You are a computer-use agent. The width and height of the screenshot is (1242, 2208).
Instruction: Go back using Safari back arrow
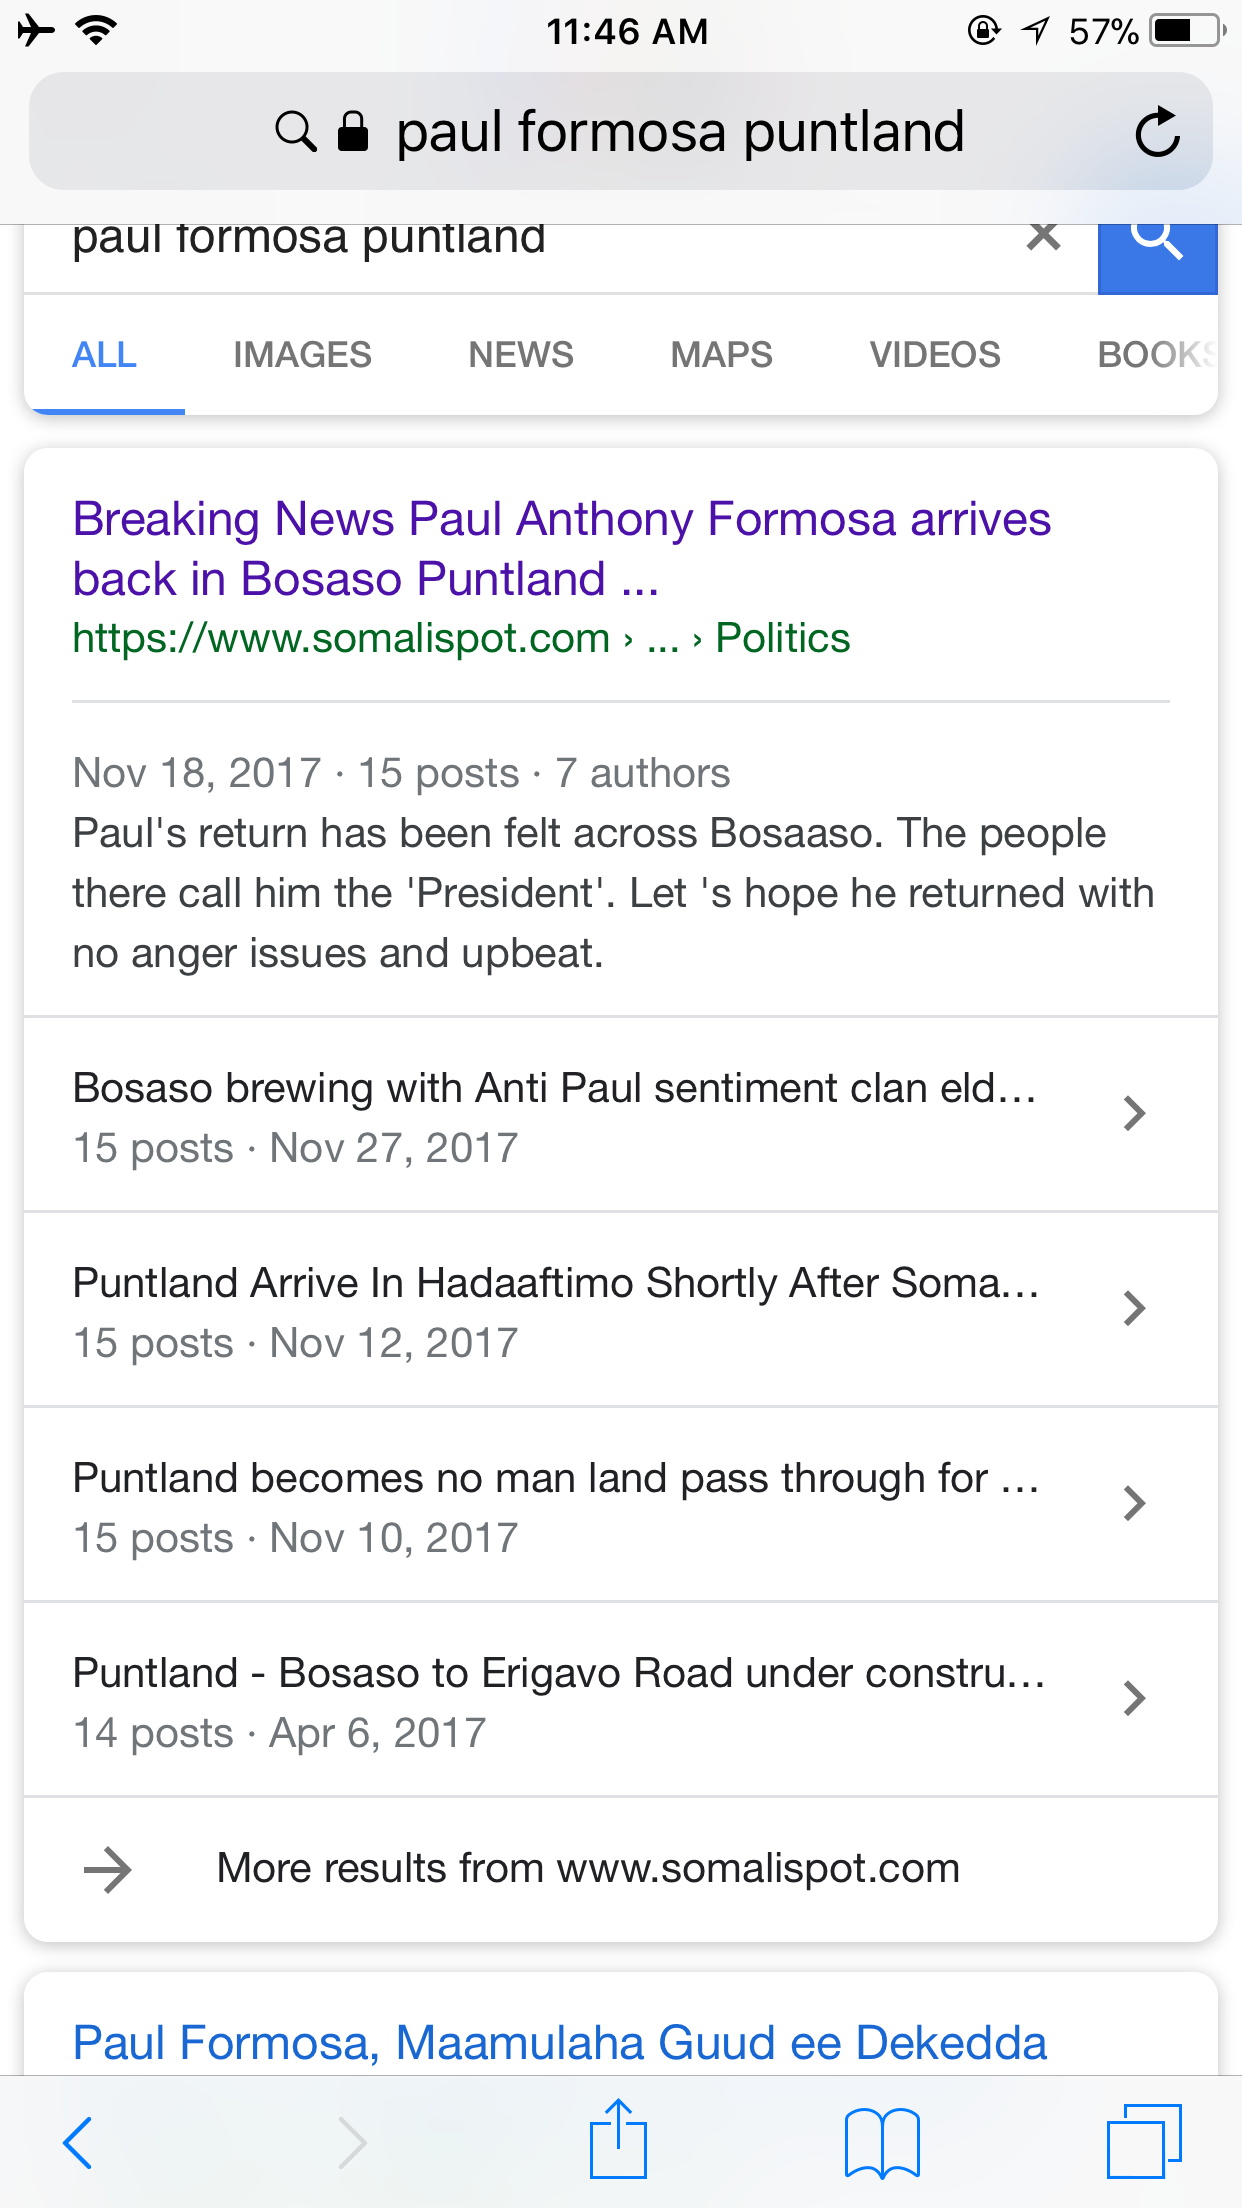[x=78, y=2142]
